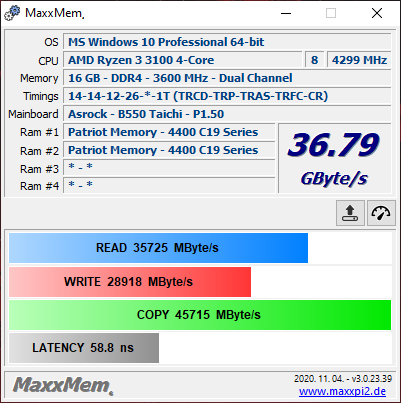
Task: Open the www.maxxpi2.de link
Action: pos(342,391)
